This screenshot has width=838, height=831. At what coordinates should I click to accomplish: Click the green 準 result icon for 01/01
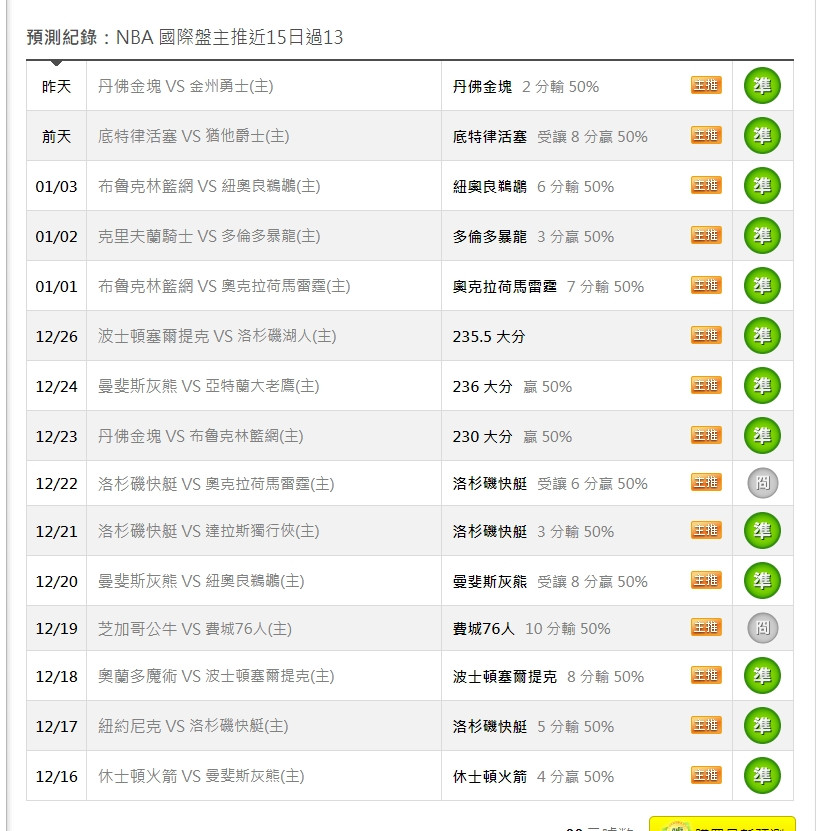(762, 285)
